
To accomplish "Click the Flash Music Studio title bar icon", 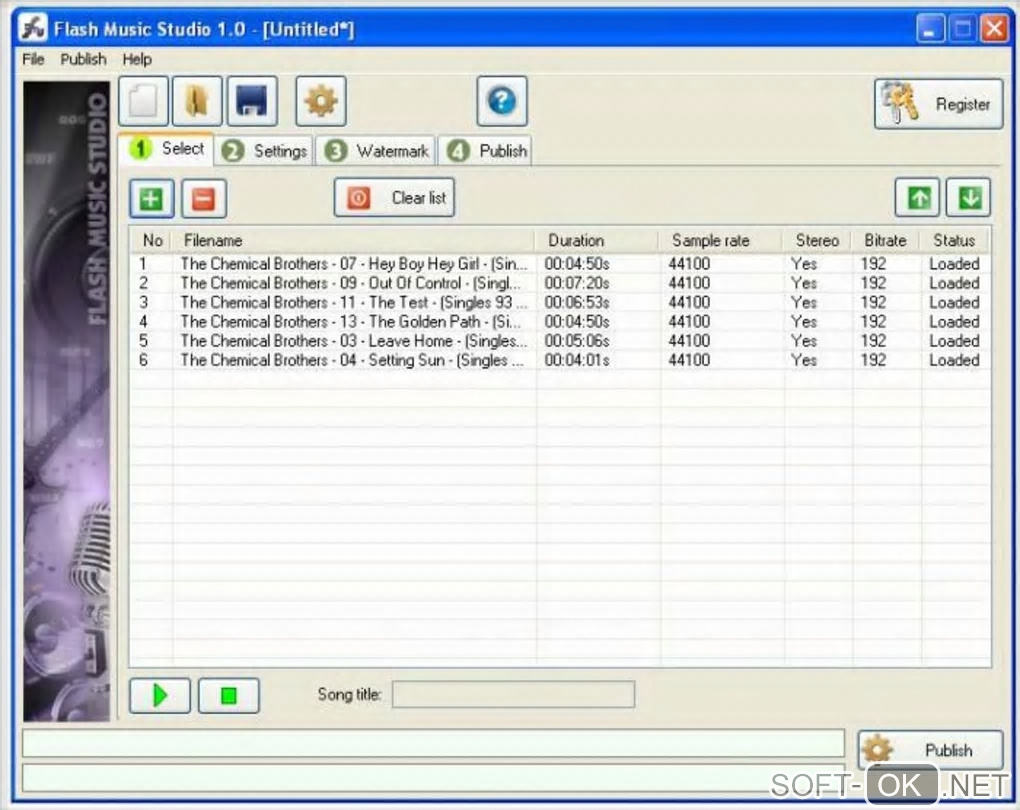I will pos(33,28).
